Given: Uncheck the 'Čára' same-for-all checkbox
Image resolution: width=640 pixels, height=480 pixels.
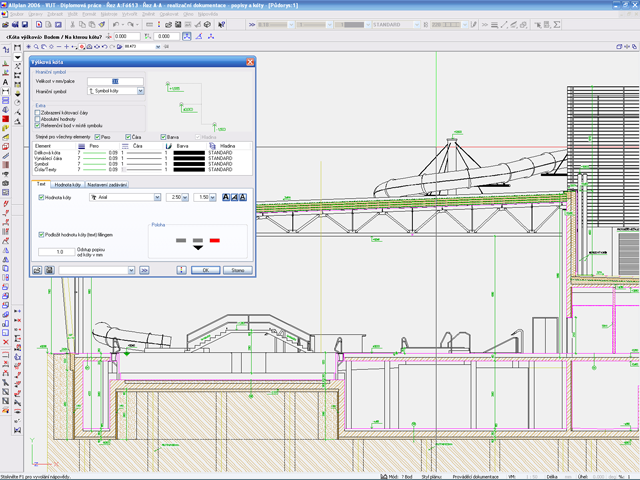Looking at the screenshot, I should click(128, 137).
